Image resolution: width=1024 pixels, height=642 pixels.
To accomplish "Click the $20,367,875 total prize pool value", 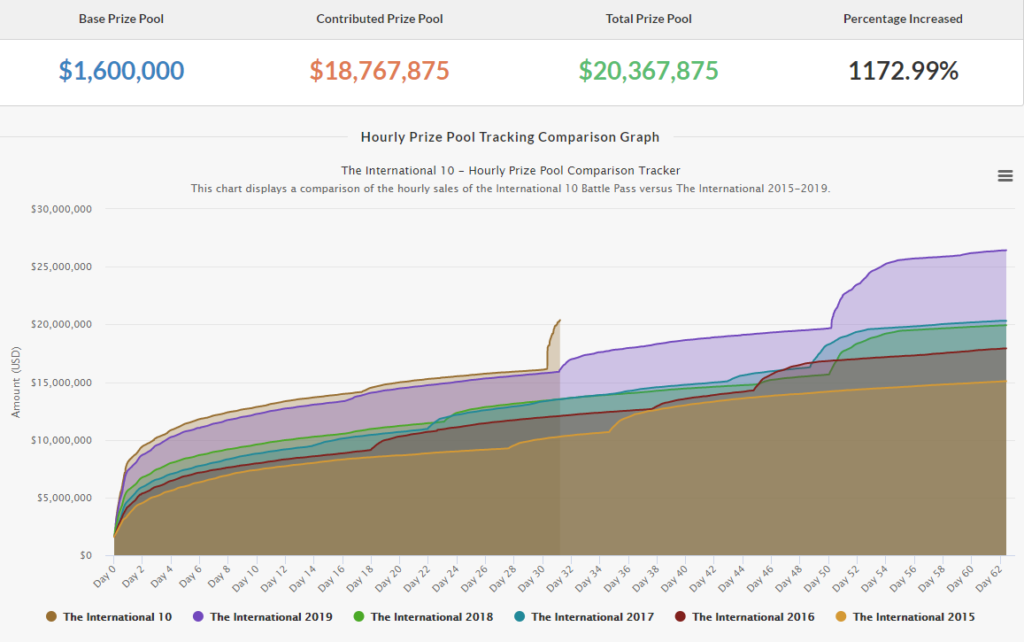I will coord(648,71).
